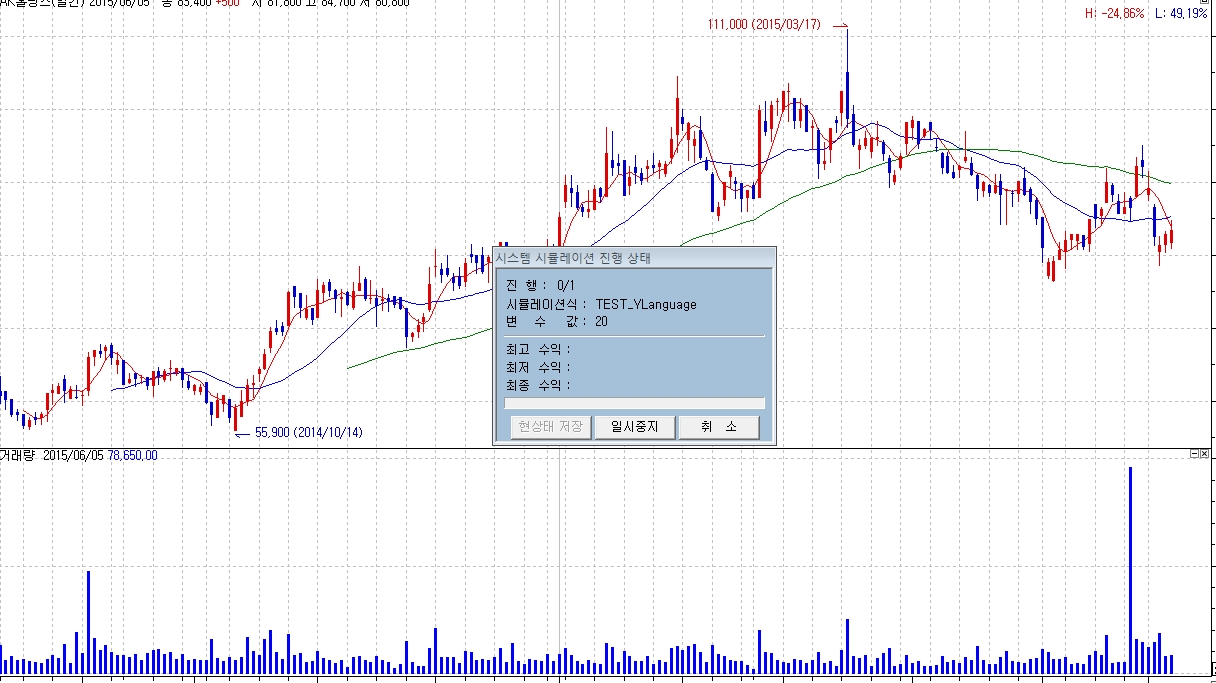Screen dimensions: 1216x683
Task: Click the greyed-out 현상태 저장 button
Action: click(550, 427)
